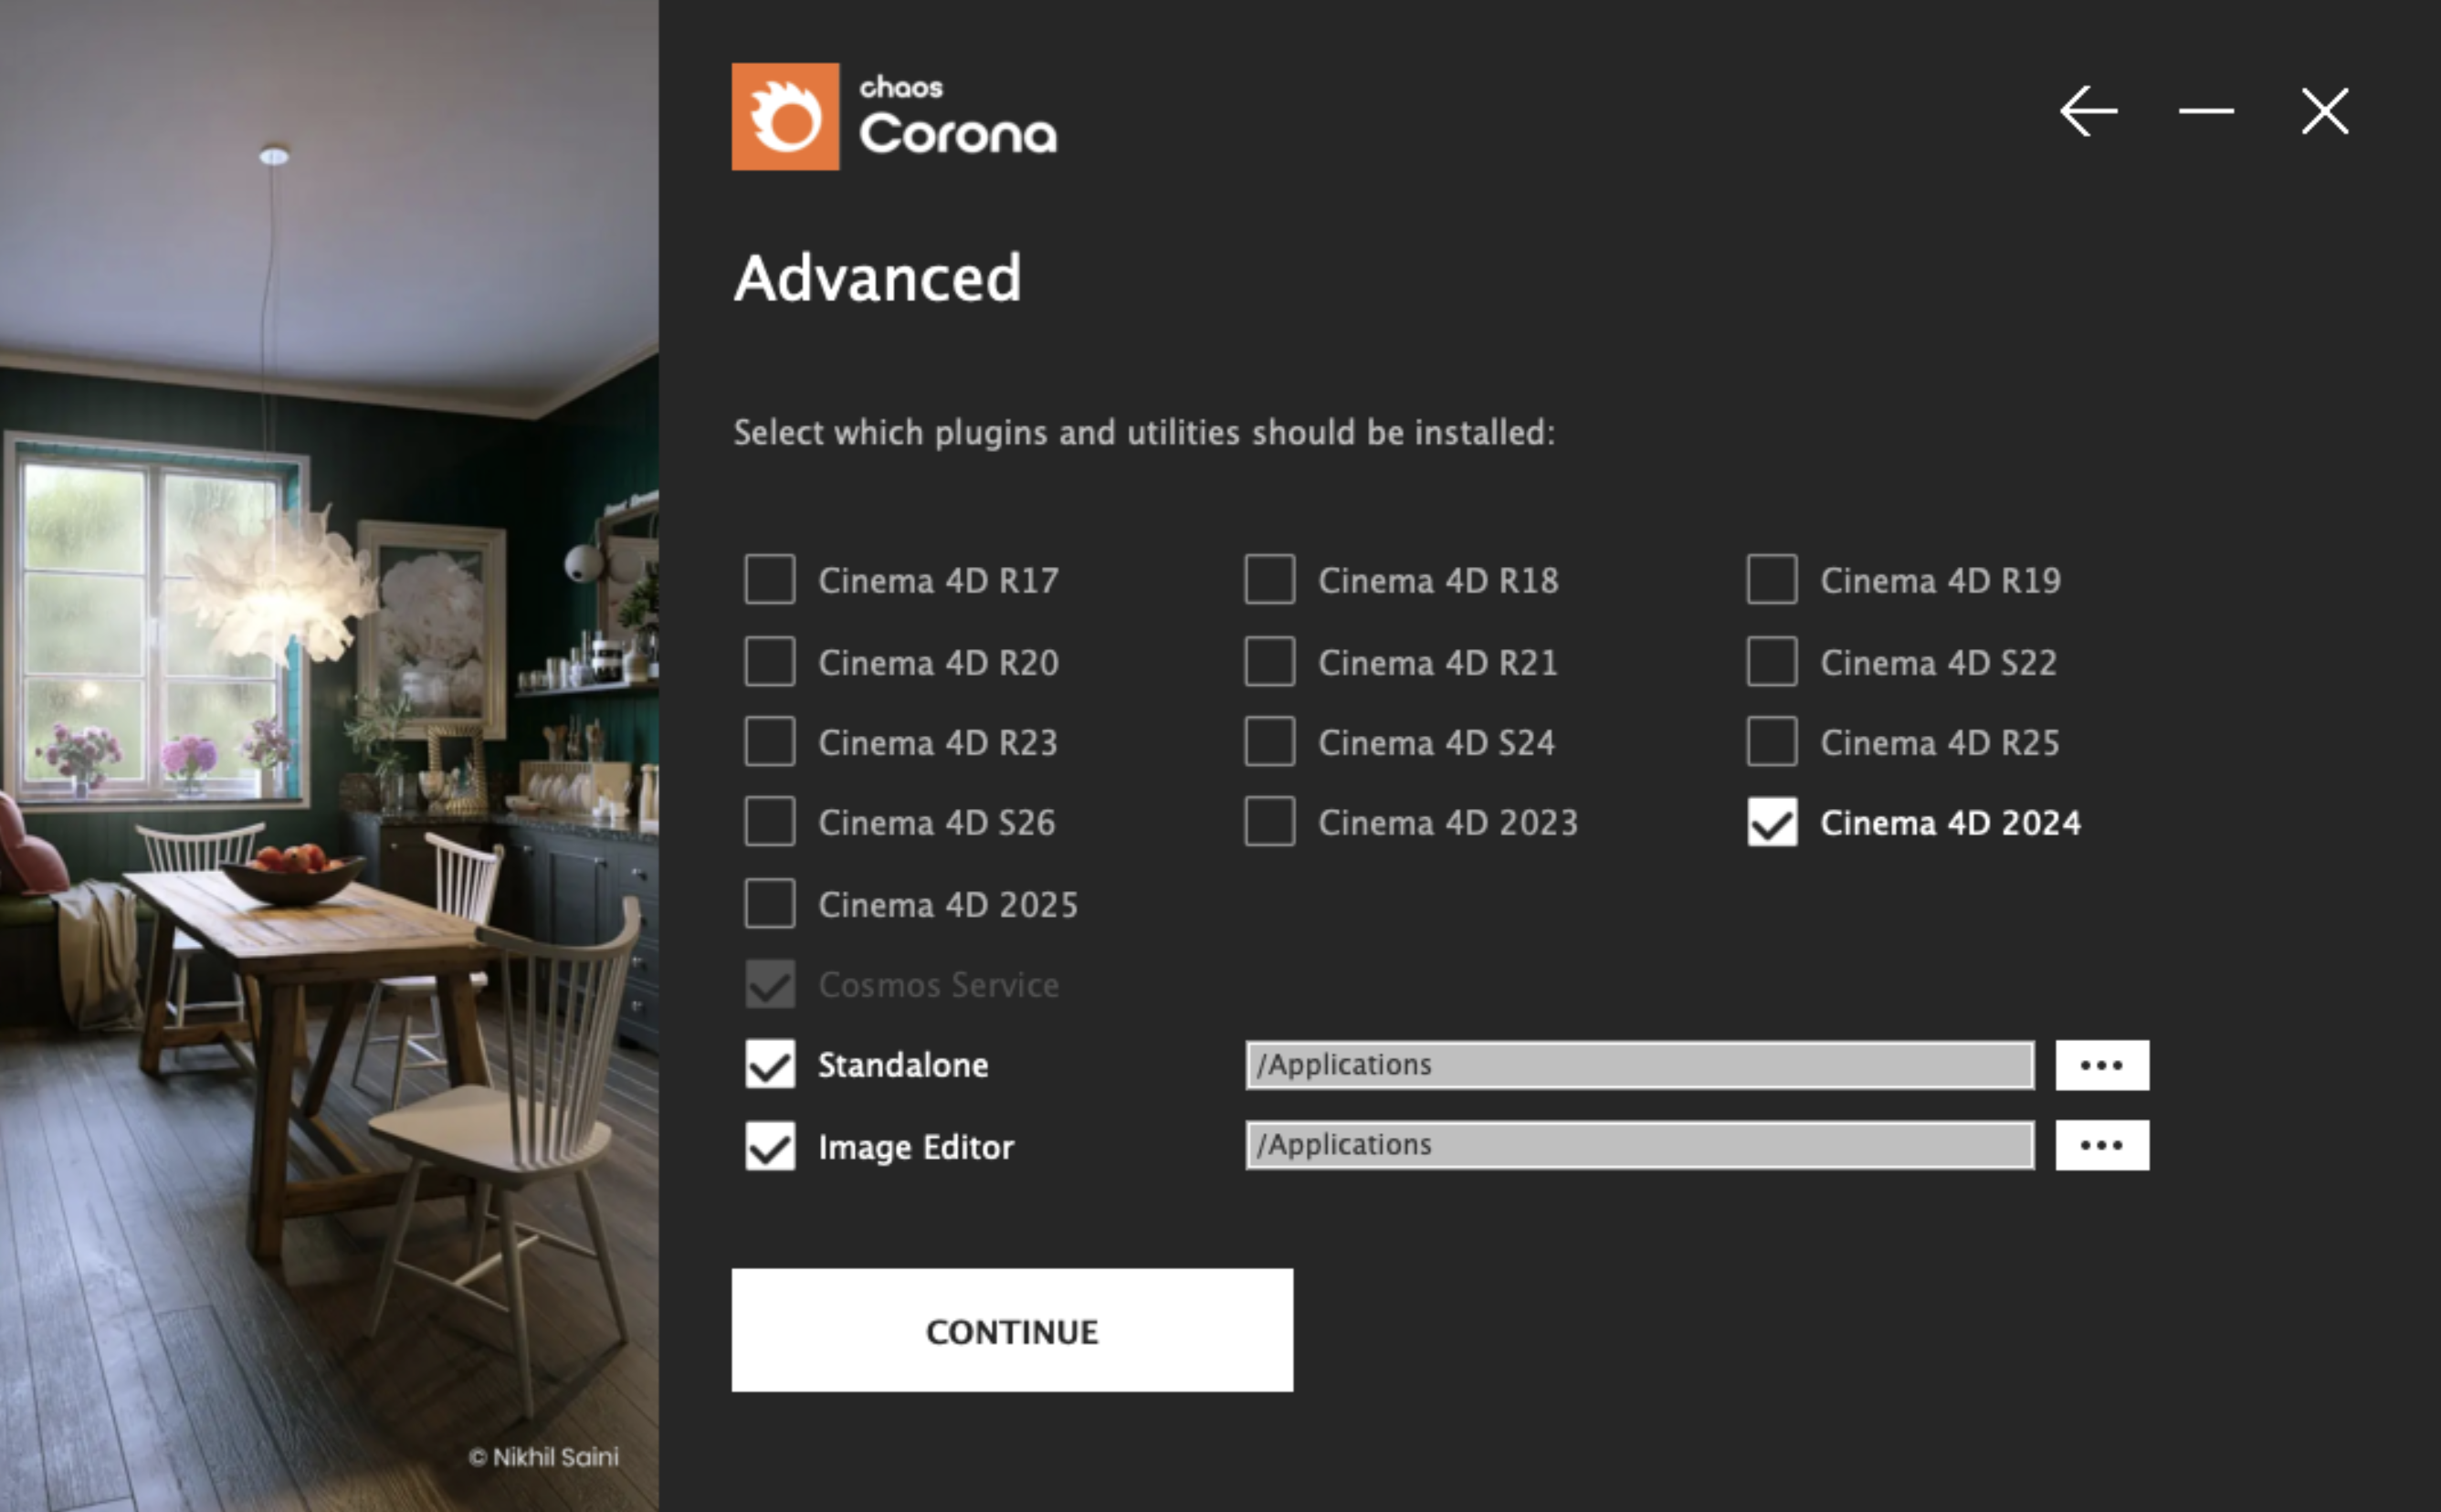
Task: Click the Cinema 4D 2024 label
Action: pyautogui.click(x=1950, y=823)
